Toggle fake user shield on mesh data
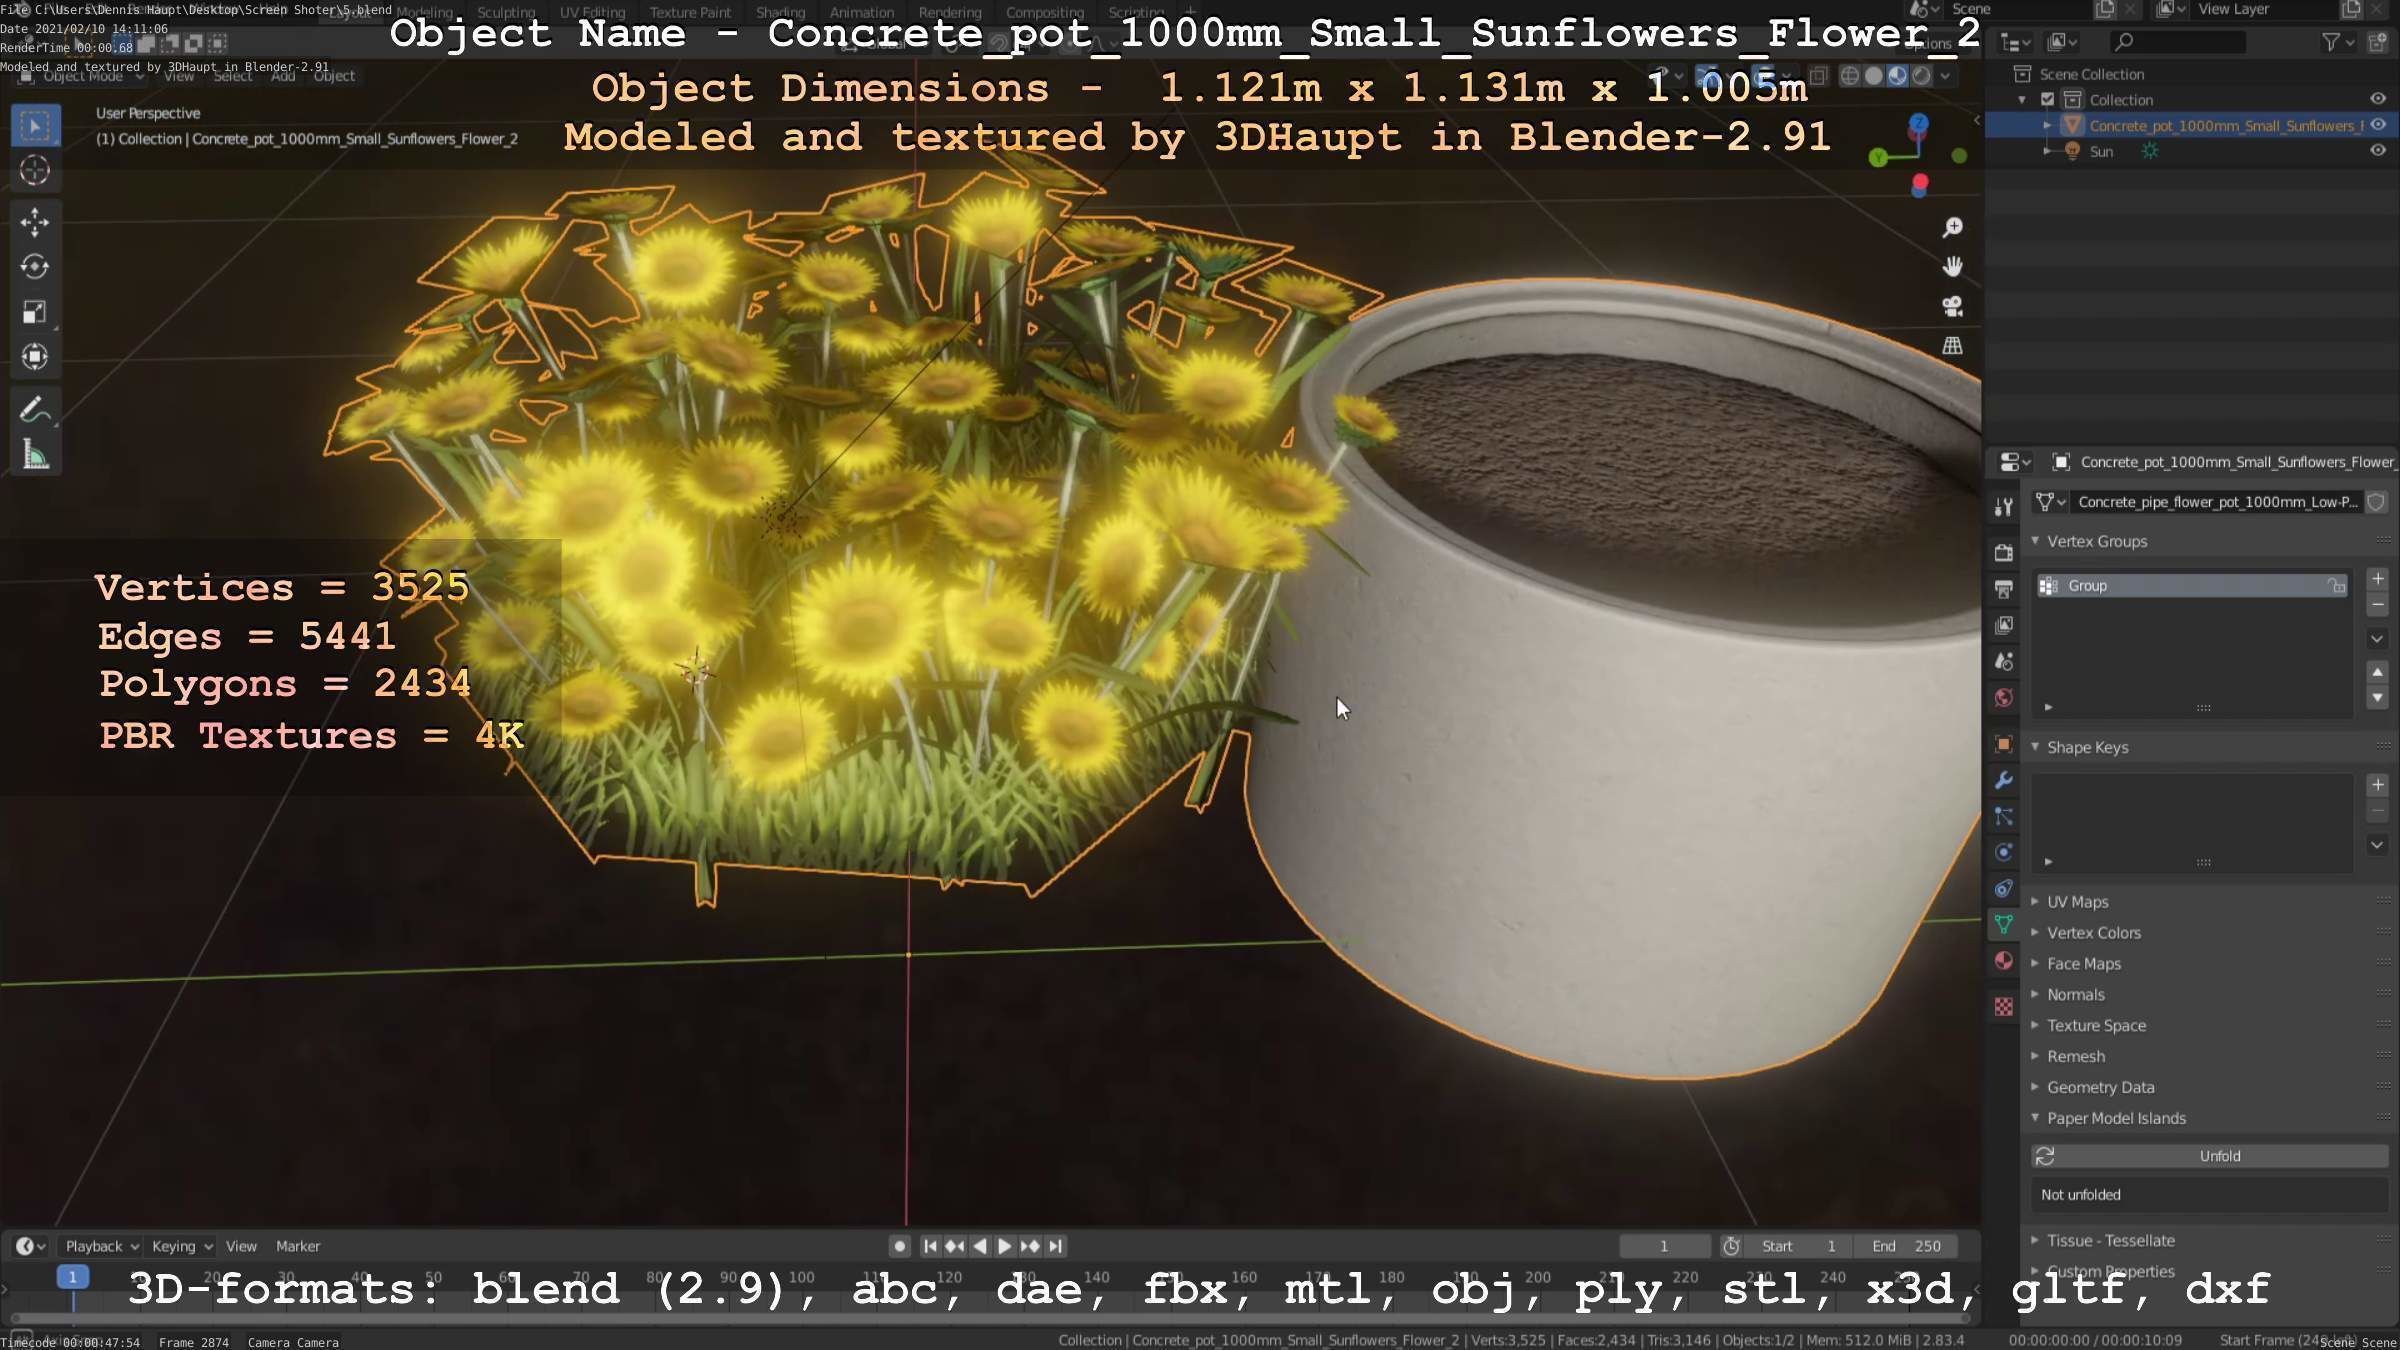2400x1350 pixels. click(x=2377, y=502)
